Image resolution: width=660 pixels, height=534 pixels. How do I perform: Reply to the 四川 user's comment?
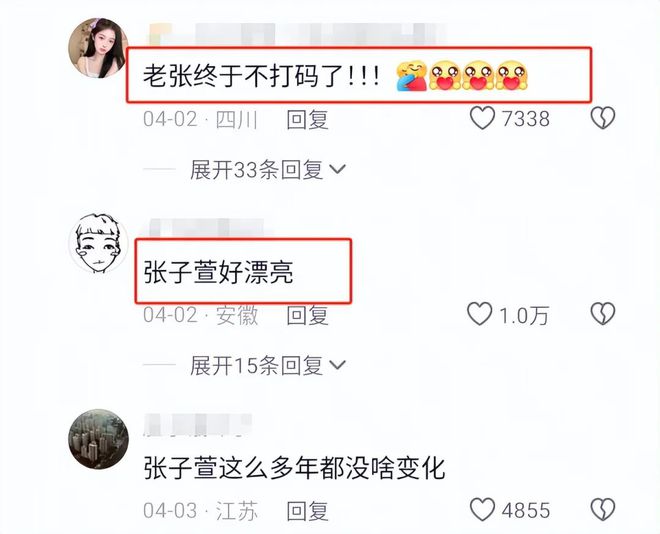(307, 119)
